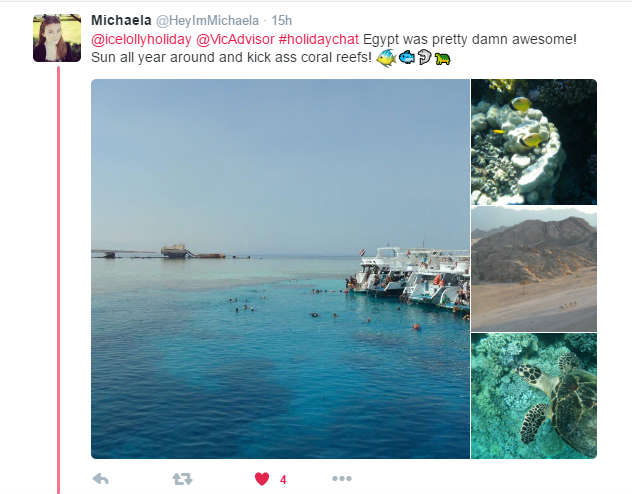Click the green turtle emoji
The image size is (632, 494).
click(443, 59)
